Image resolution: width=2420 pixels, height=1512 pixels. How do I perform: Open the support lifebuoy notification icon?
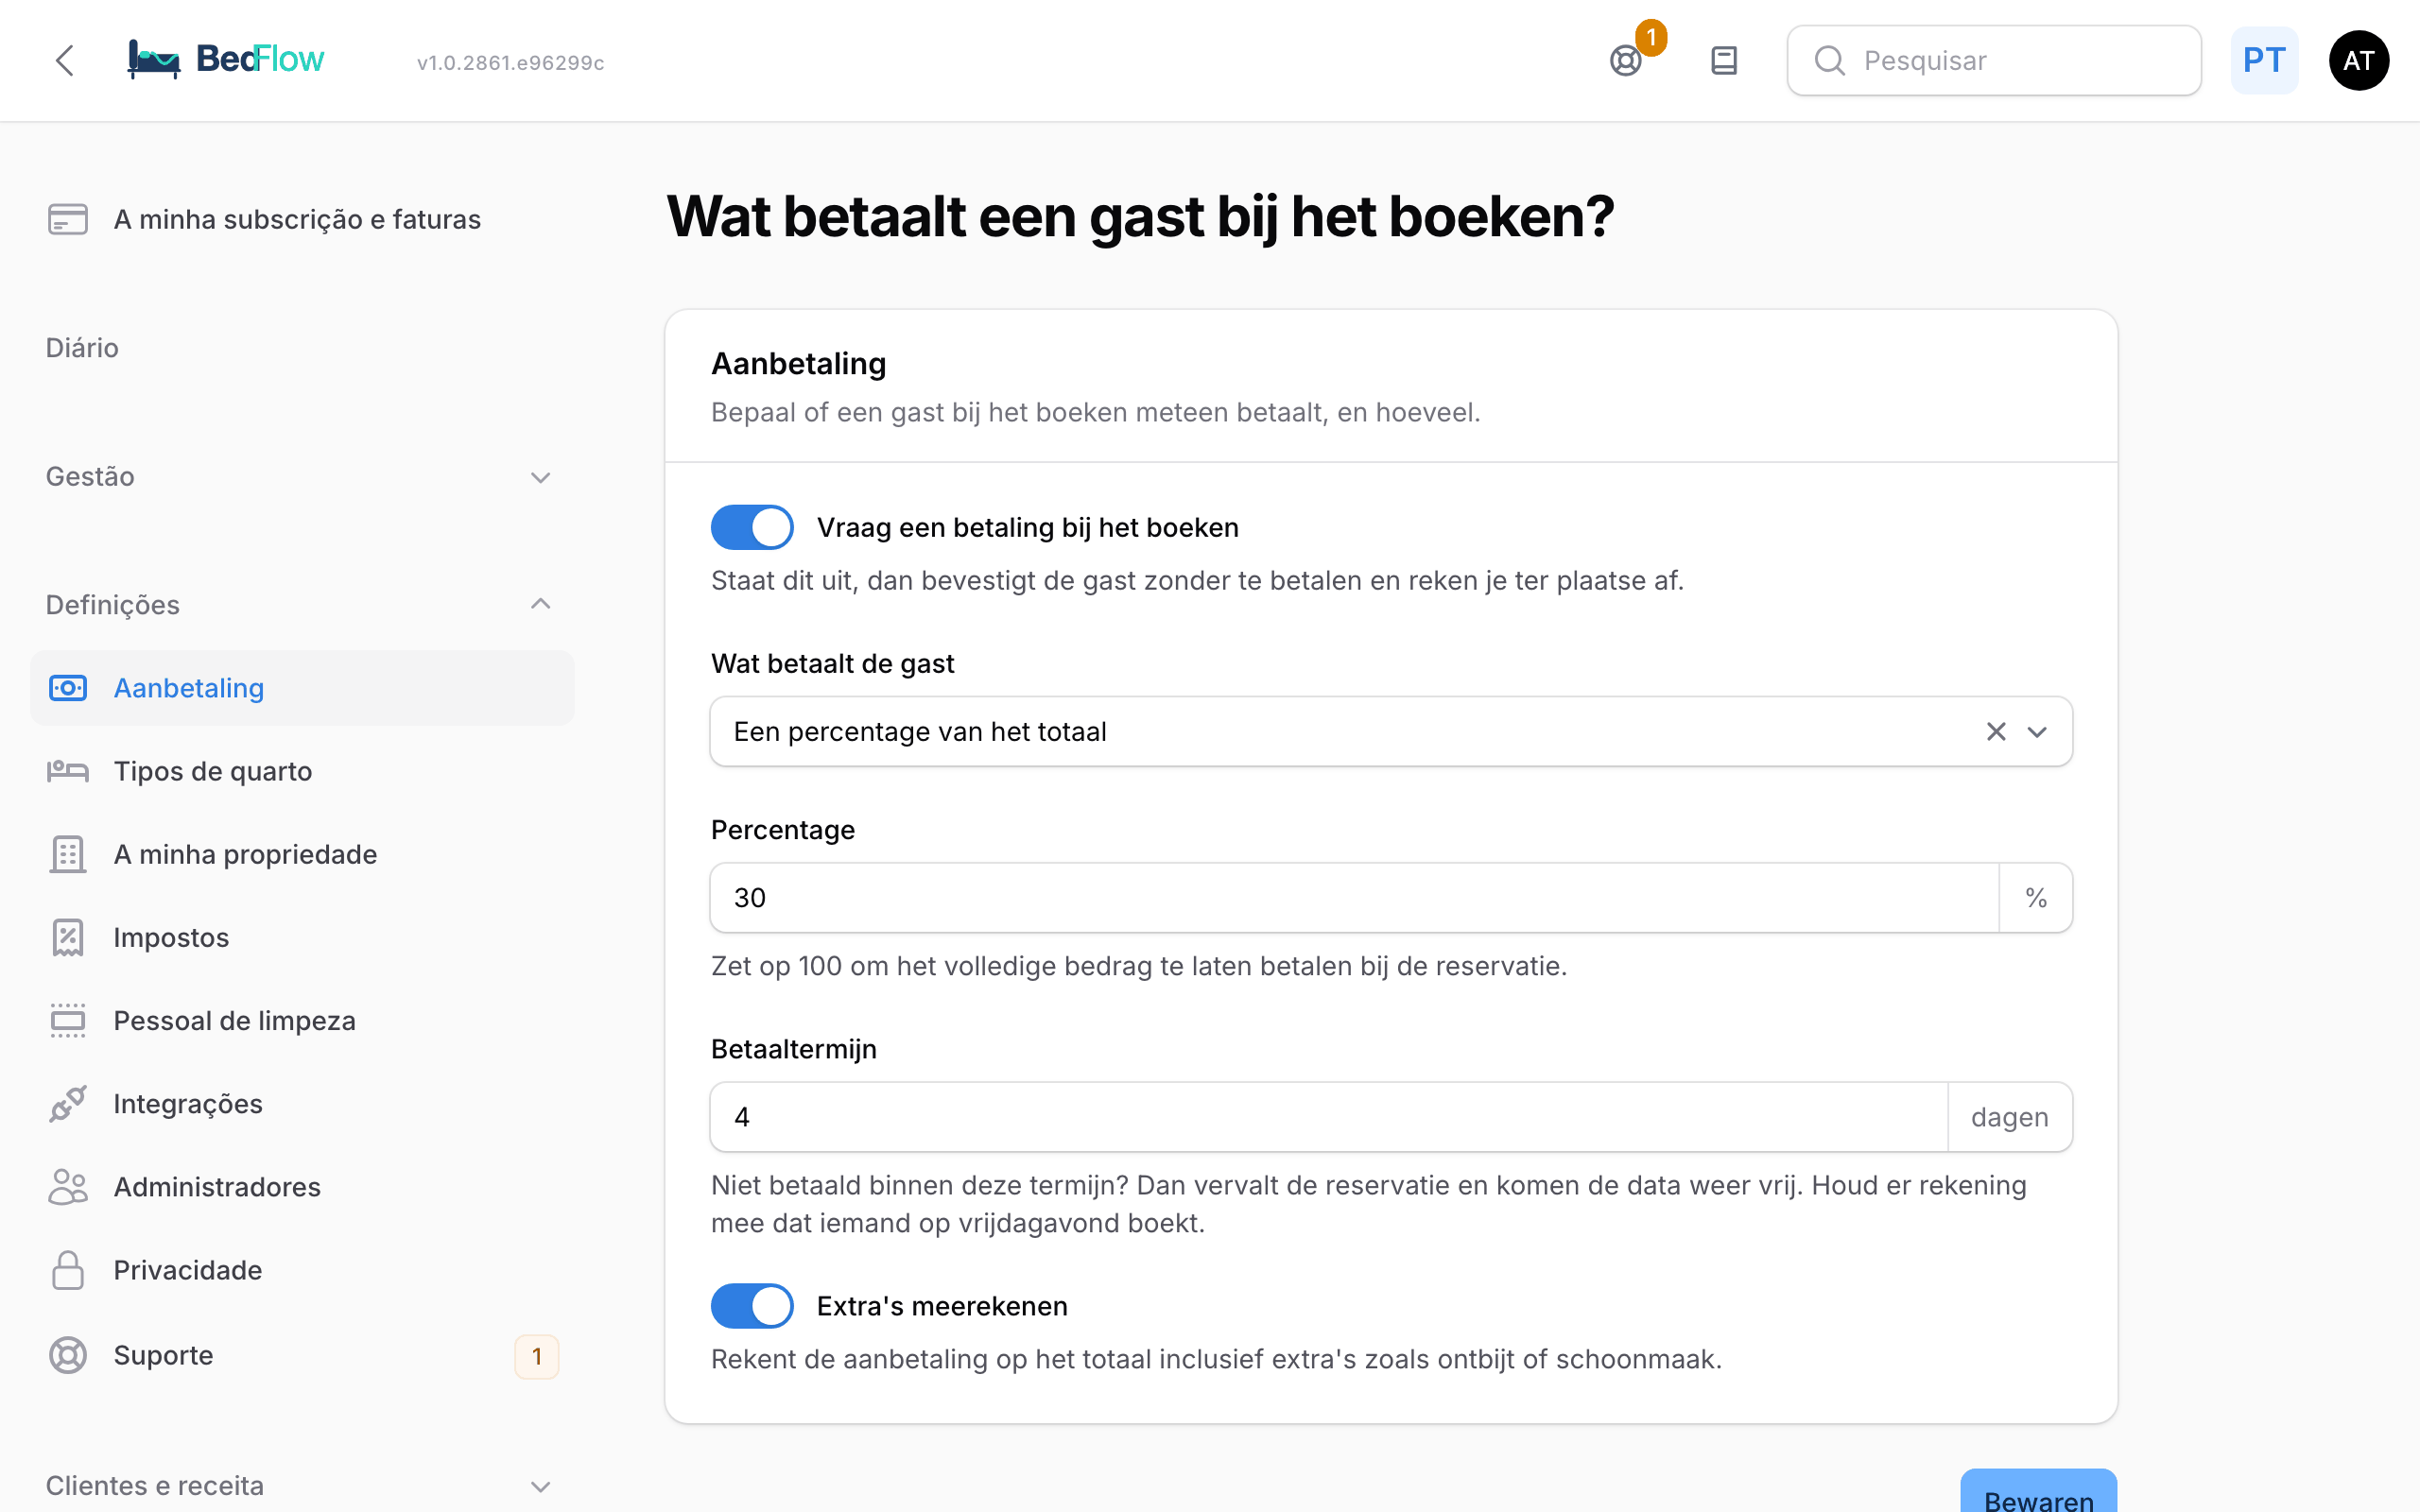(x=1626, y=61)
